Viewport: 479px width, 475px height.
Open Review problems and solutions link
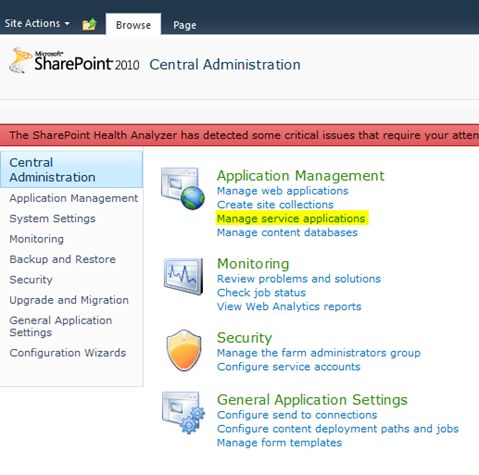[x=299, y=279]
